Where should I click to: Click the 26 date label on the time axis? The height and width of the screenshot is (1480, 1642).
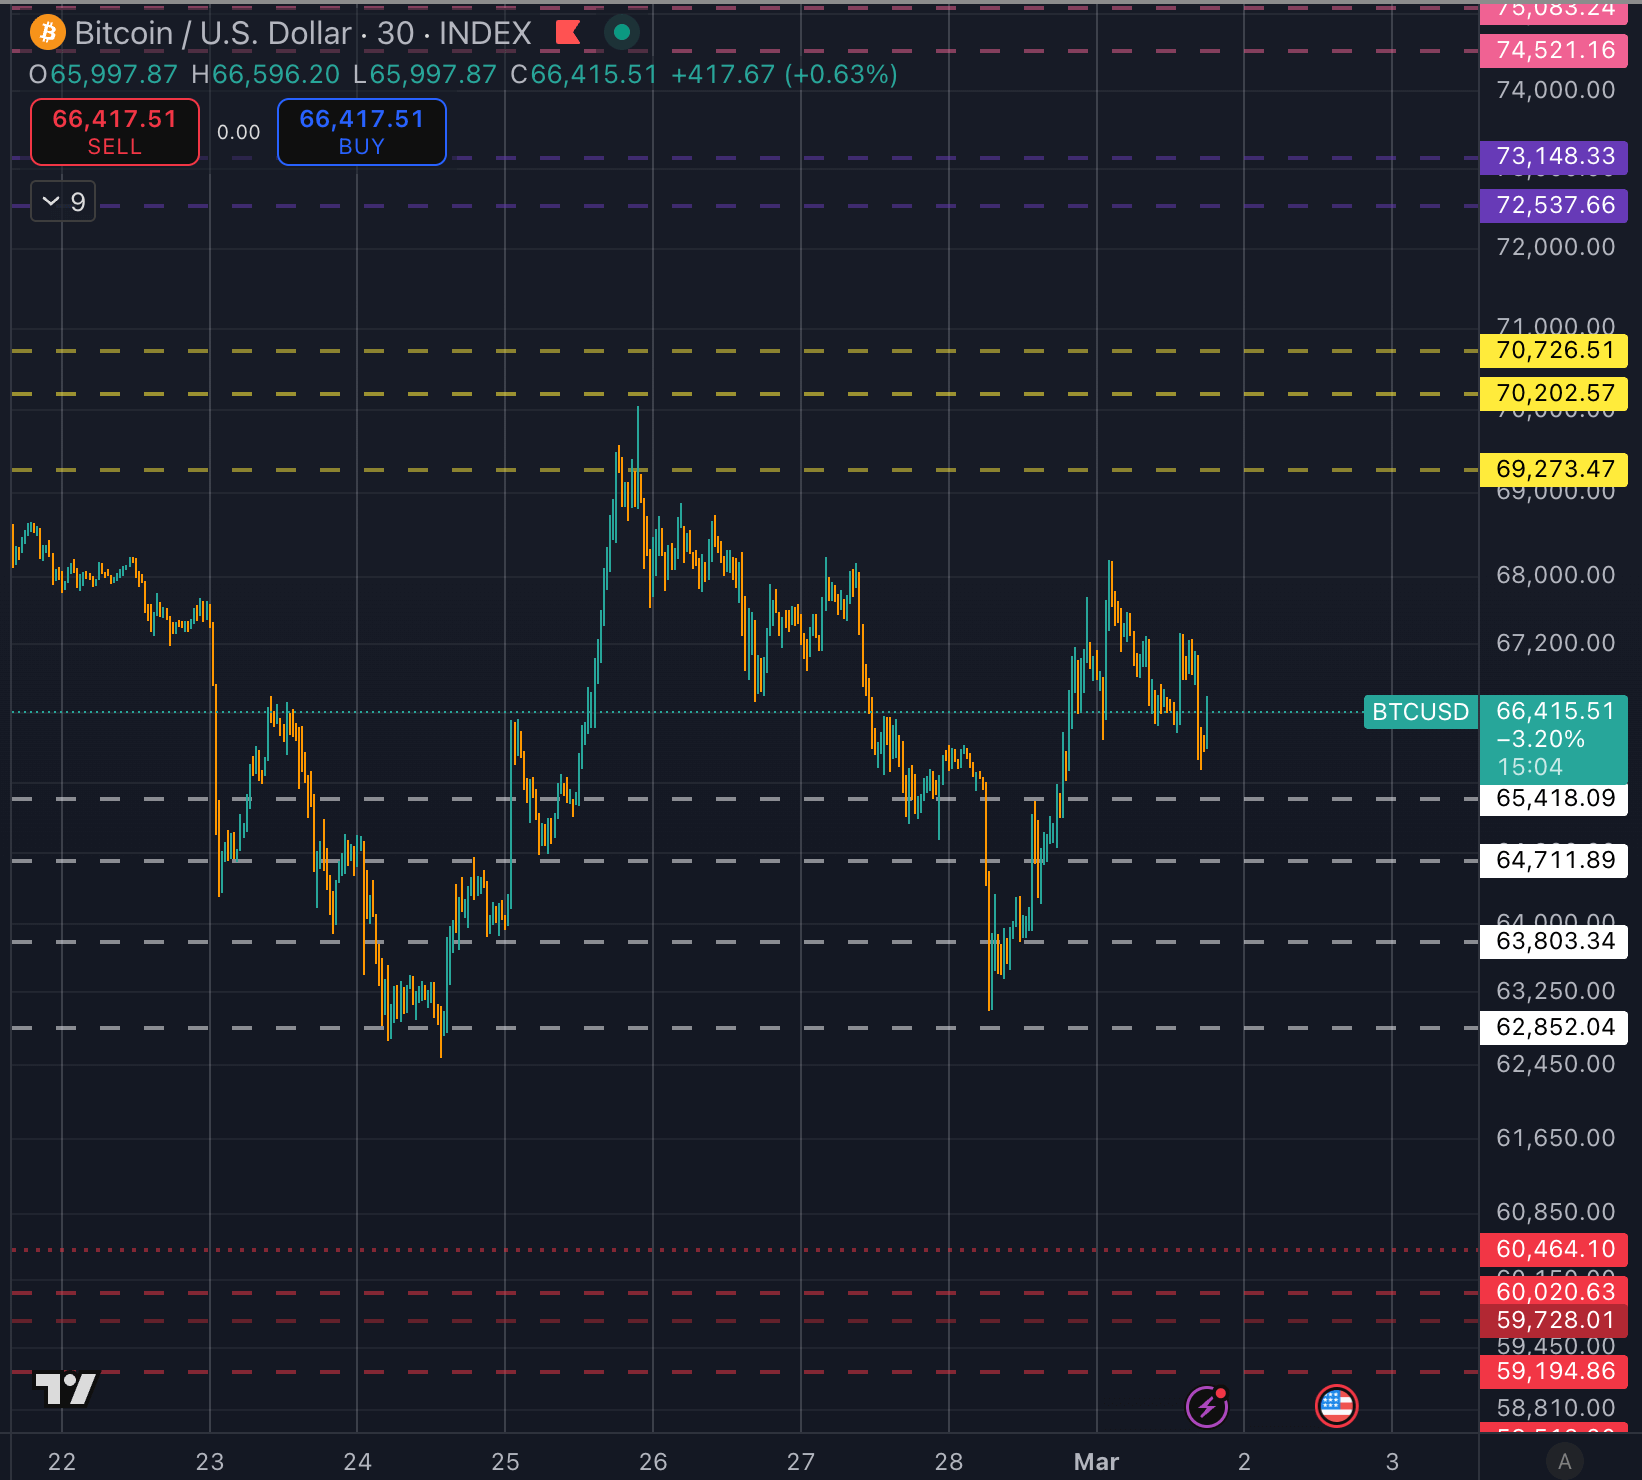click(653, 1462)
